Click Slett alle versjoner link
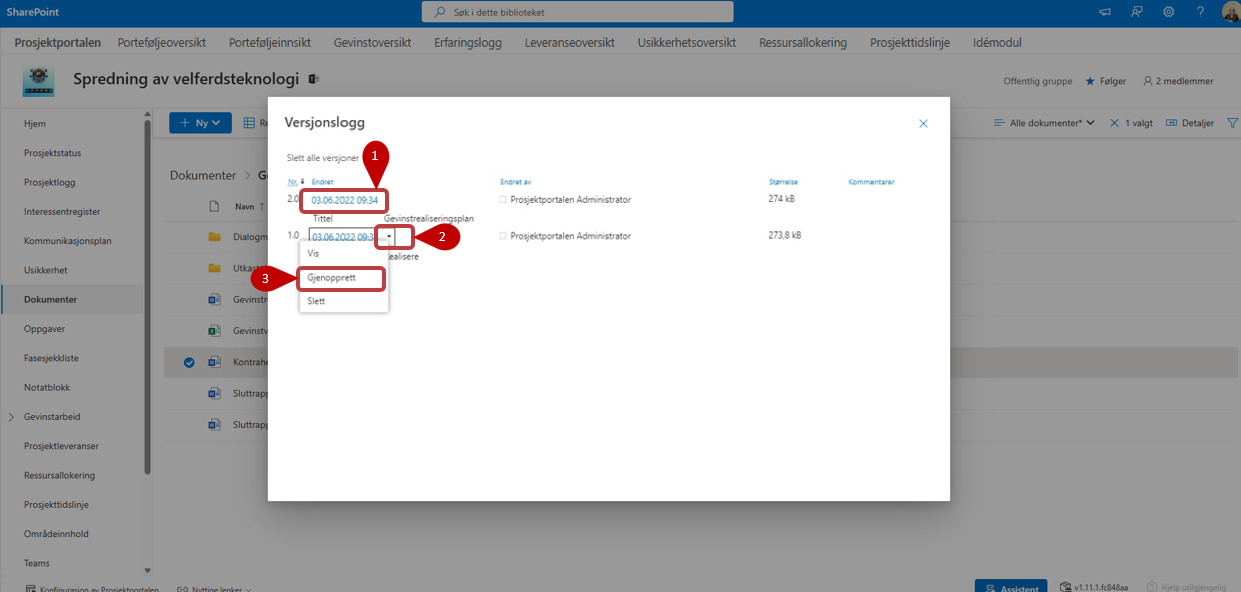 click(322, 158)
